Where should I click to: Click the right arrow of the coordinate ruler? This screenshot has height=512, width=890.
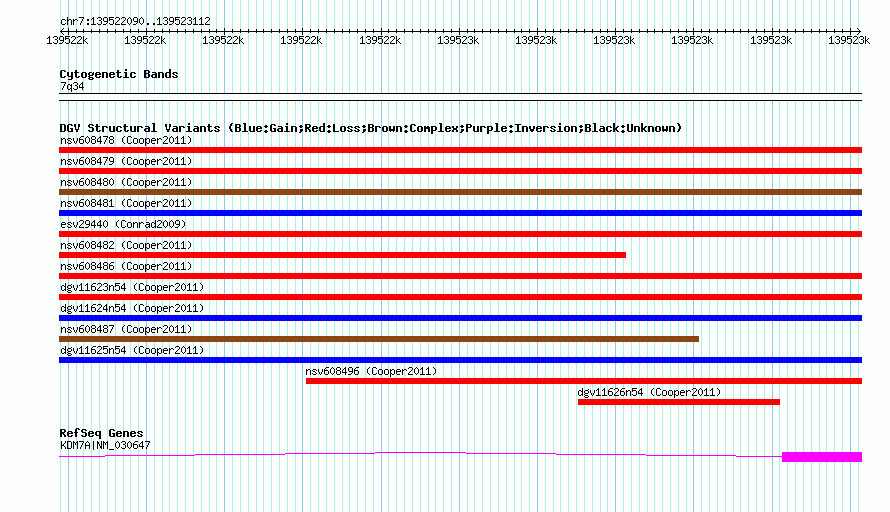[x=858, y=31]
